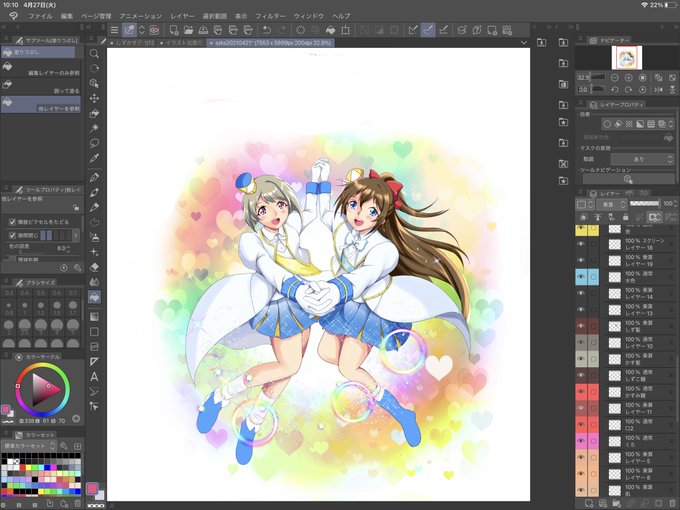Viewport: 680px width, 510px height.
Task: Click the command bar up-down switcher arrows
Action: point(142,30)
